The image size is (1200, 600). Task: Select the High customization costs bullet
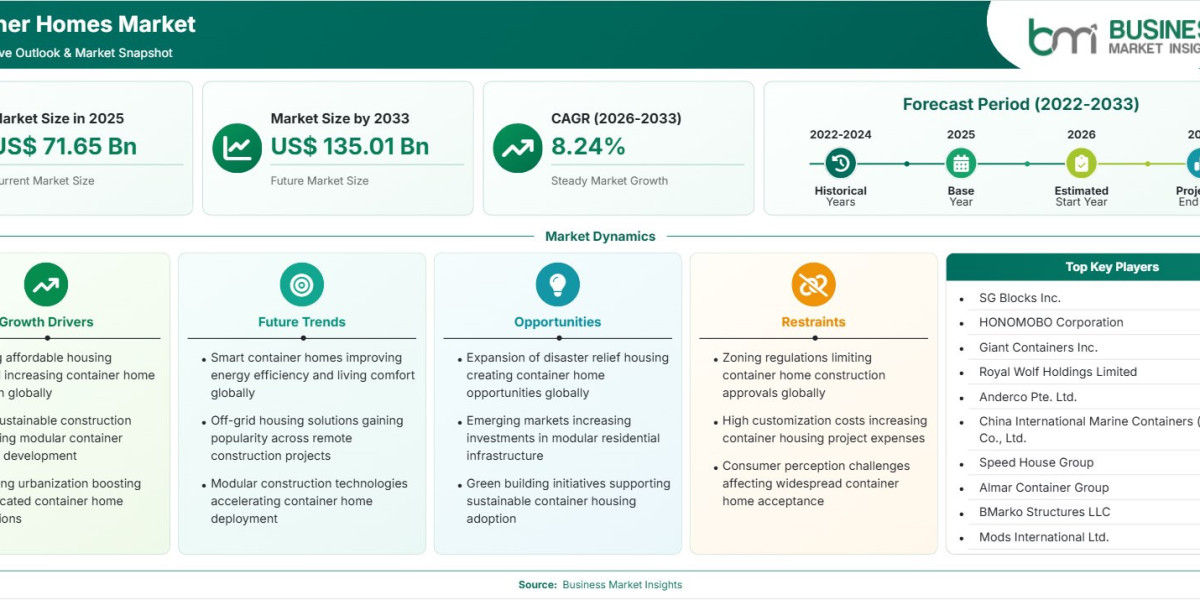pos(825,430)
